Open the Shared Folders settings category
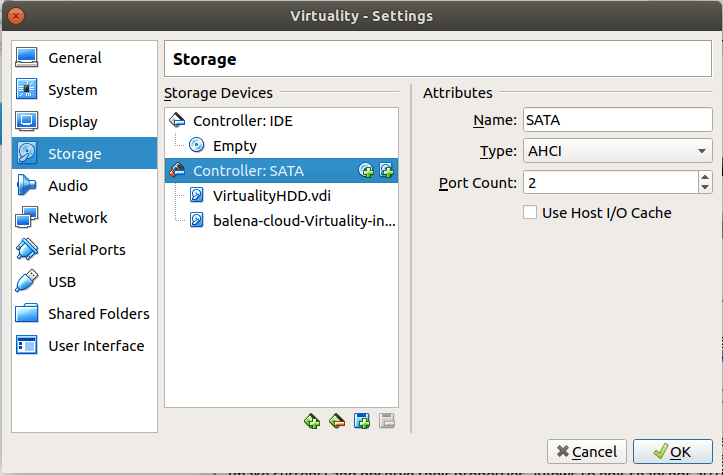Image resolution: width=723 pixels, height=475 pixels. click(x=84, y=314)
